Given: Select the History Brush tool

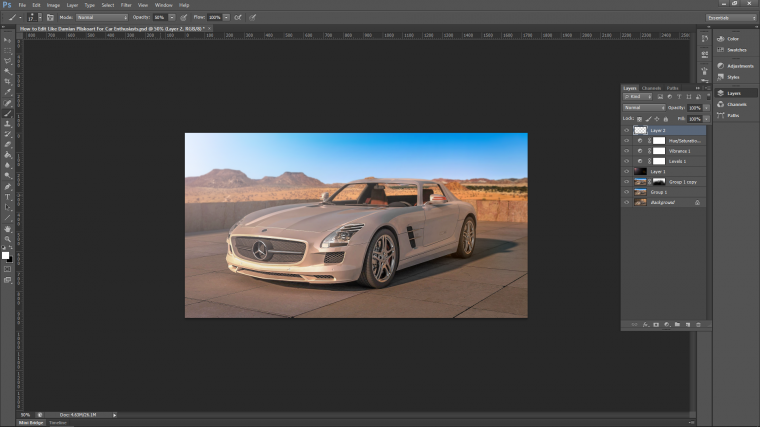Looking at the screenshot, I should (x=7, y=134).
